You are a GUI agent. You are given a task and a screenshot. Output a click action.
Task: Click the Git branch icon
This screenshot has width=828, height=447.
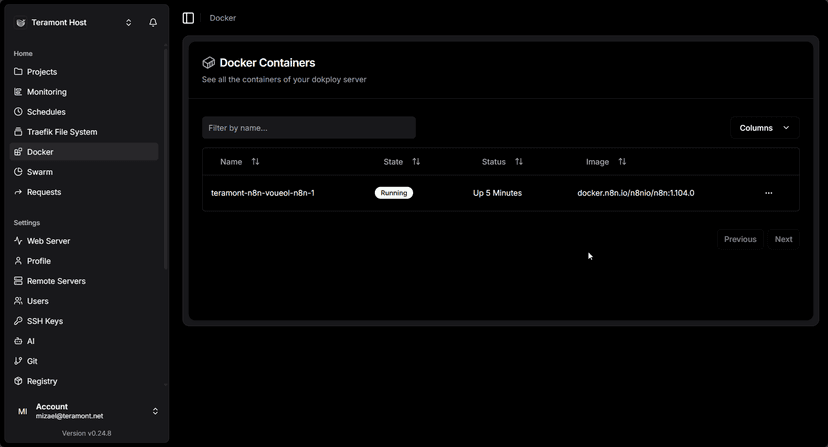pos(18,361)
